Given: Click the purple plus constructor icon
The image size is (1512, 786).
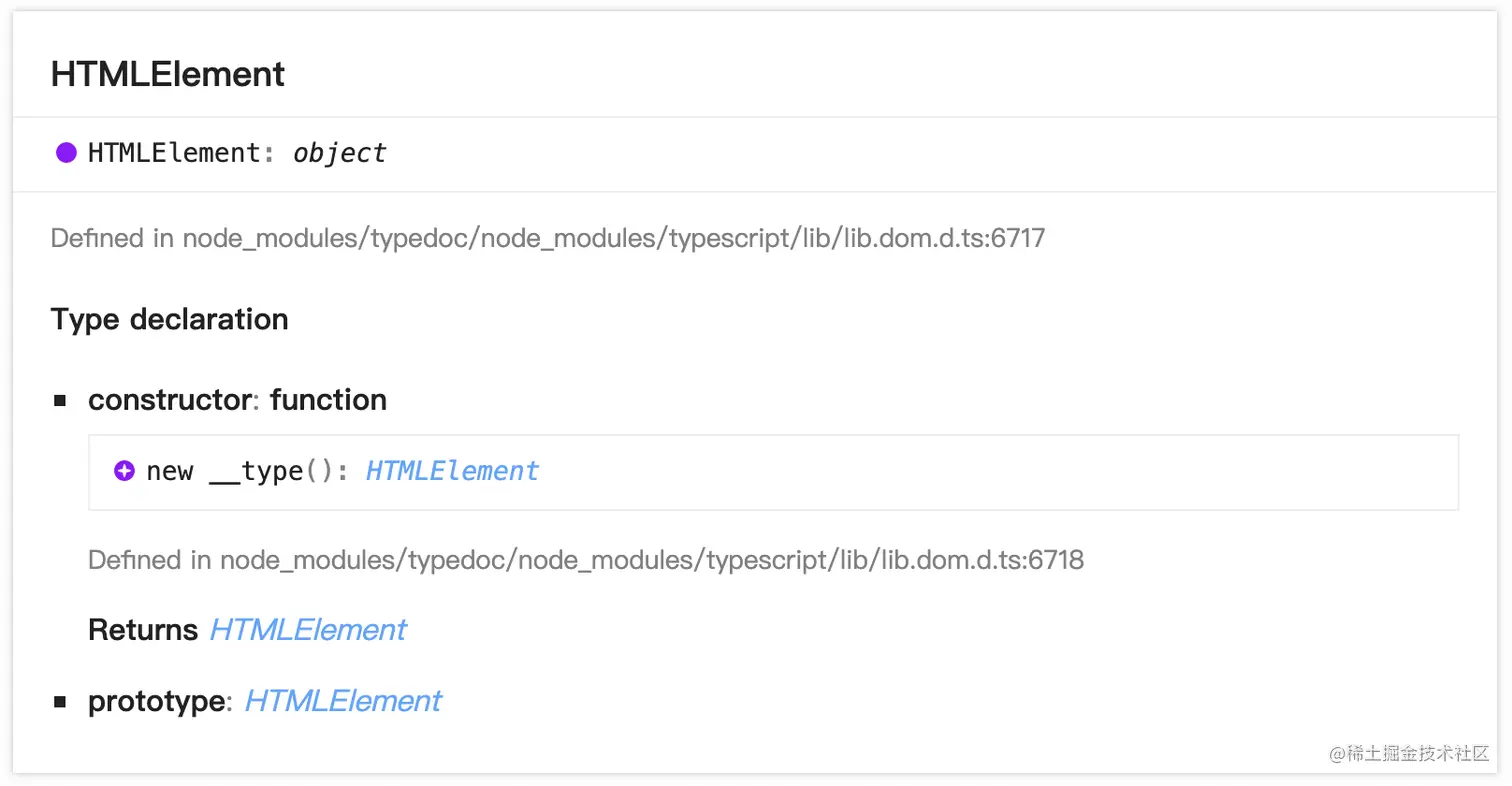Looking at the screenshot, I should pyautogui.click(x=124, y=471).
